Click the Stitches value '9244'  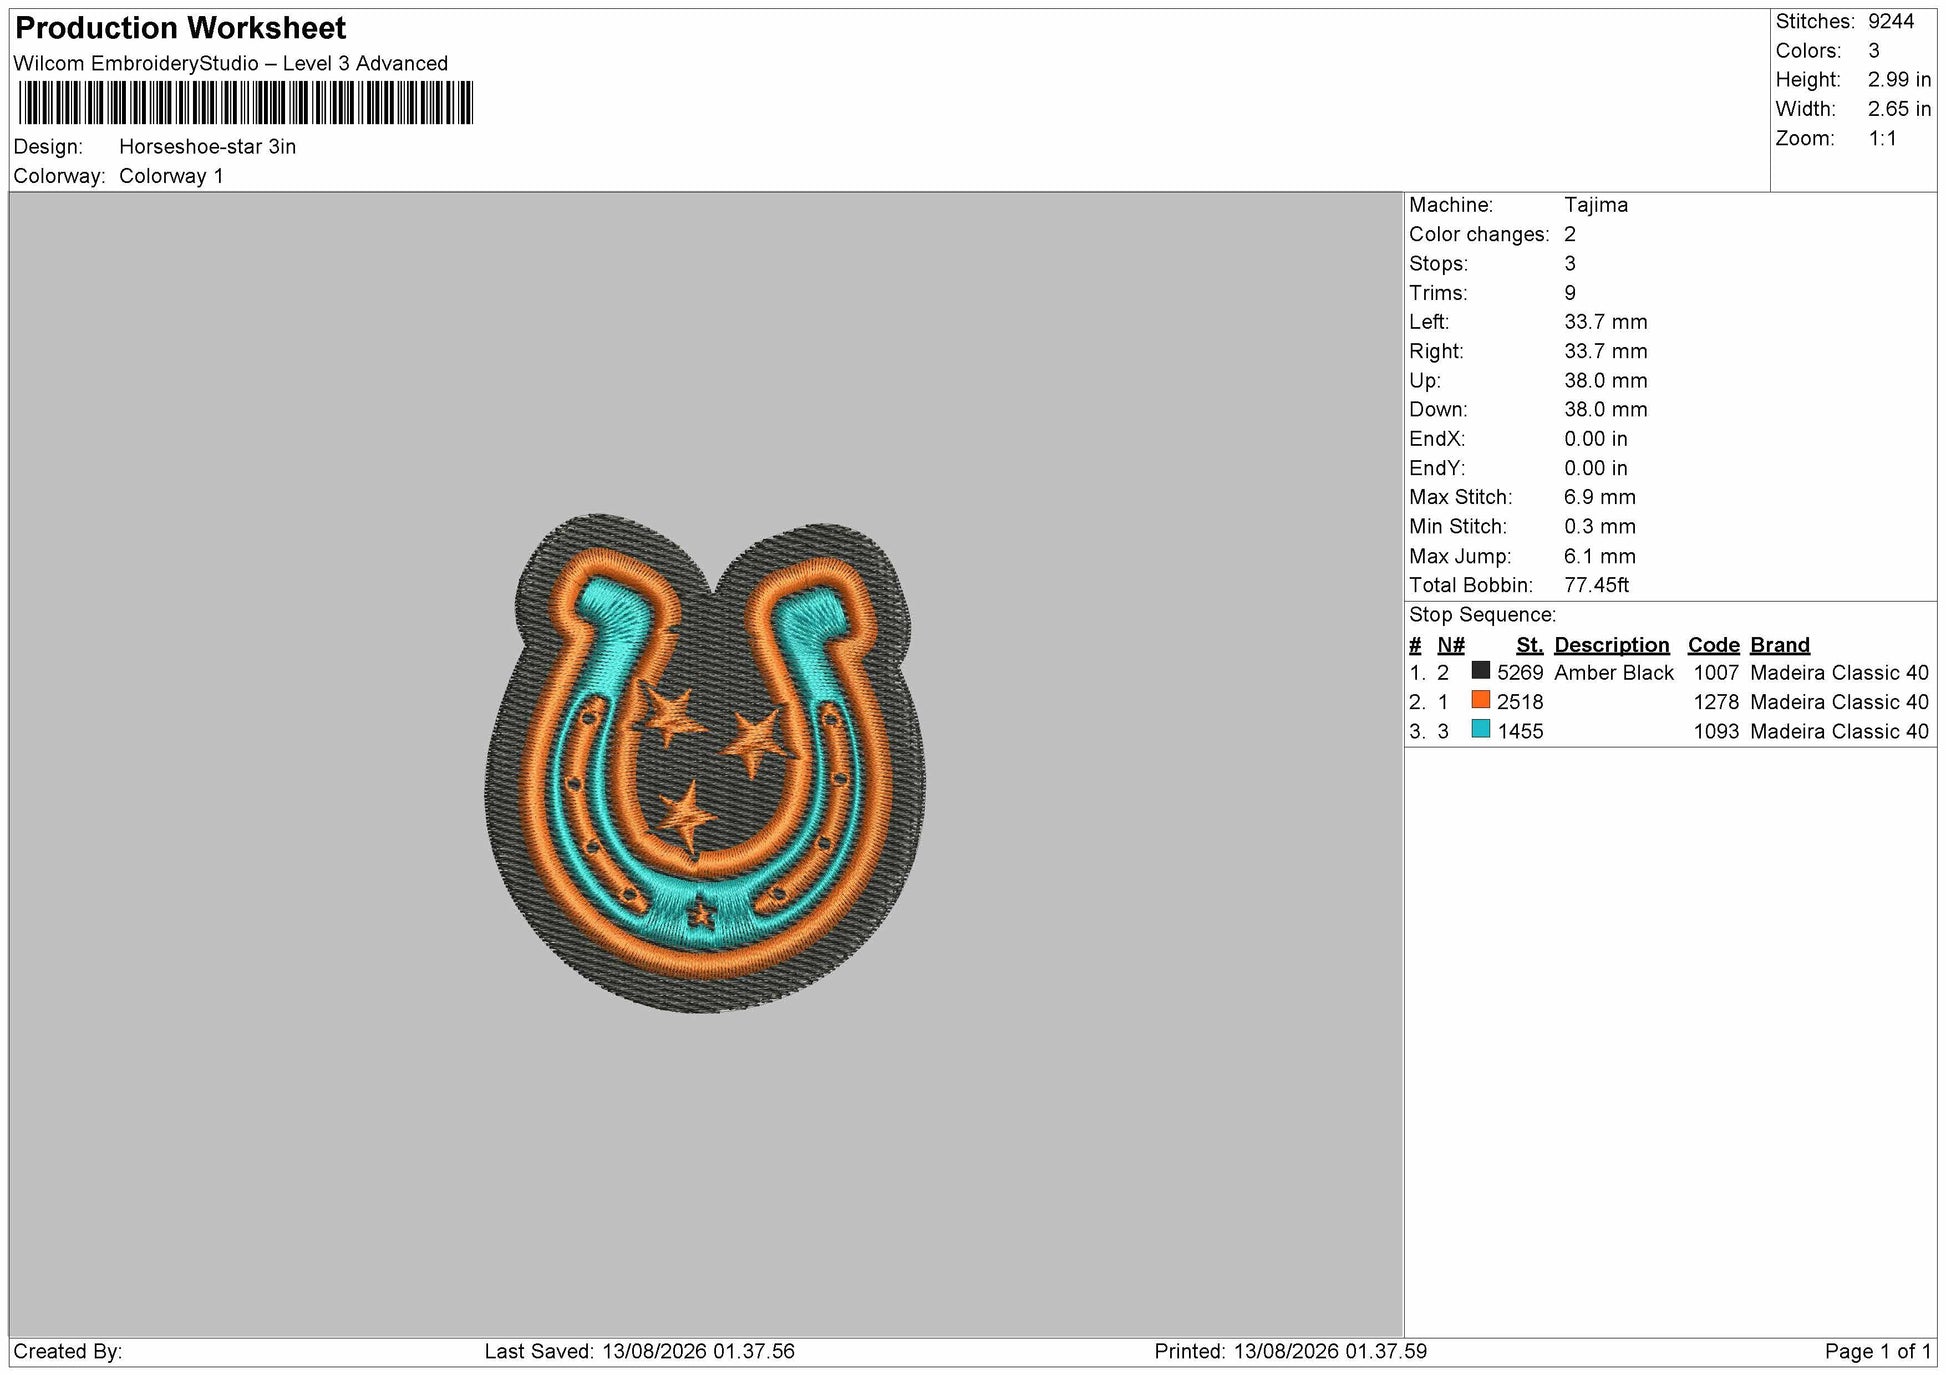(1891, 22)
